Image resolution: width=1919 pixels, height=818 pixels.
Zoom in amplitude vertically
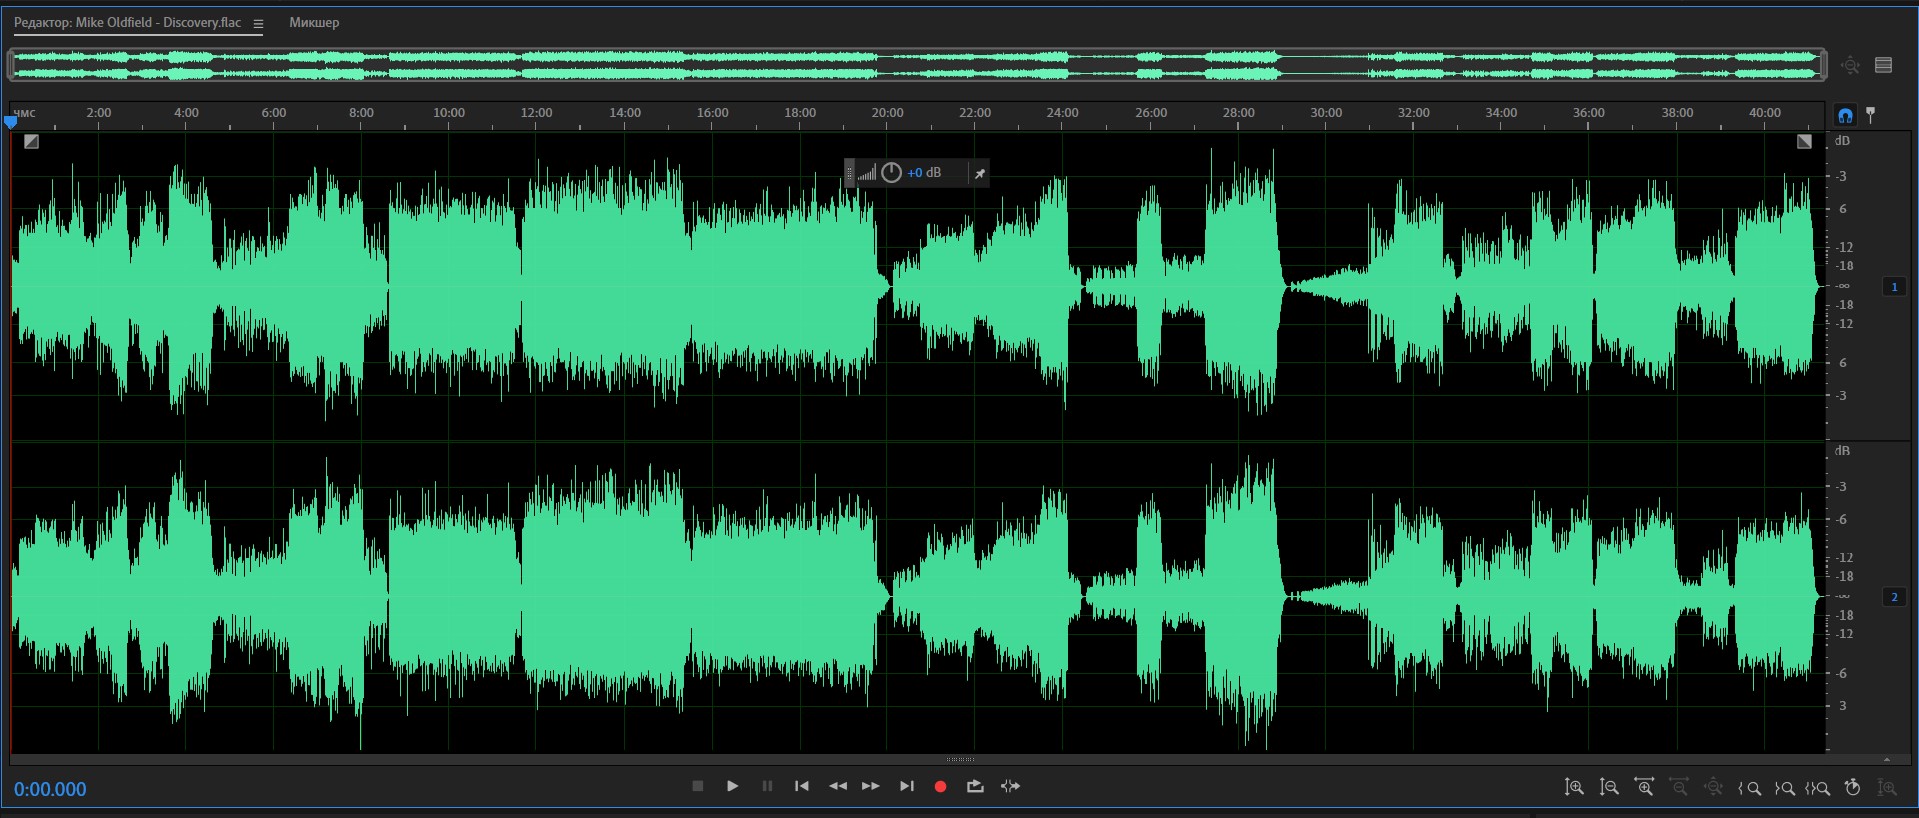[x=1574, y=788]
